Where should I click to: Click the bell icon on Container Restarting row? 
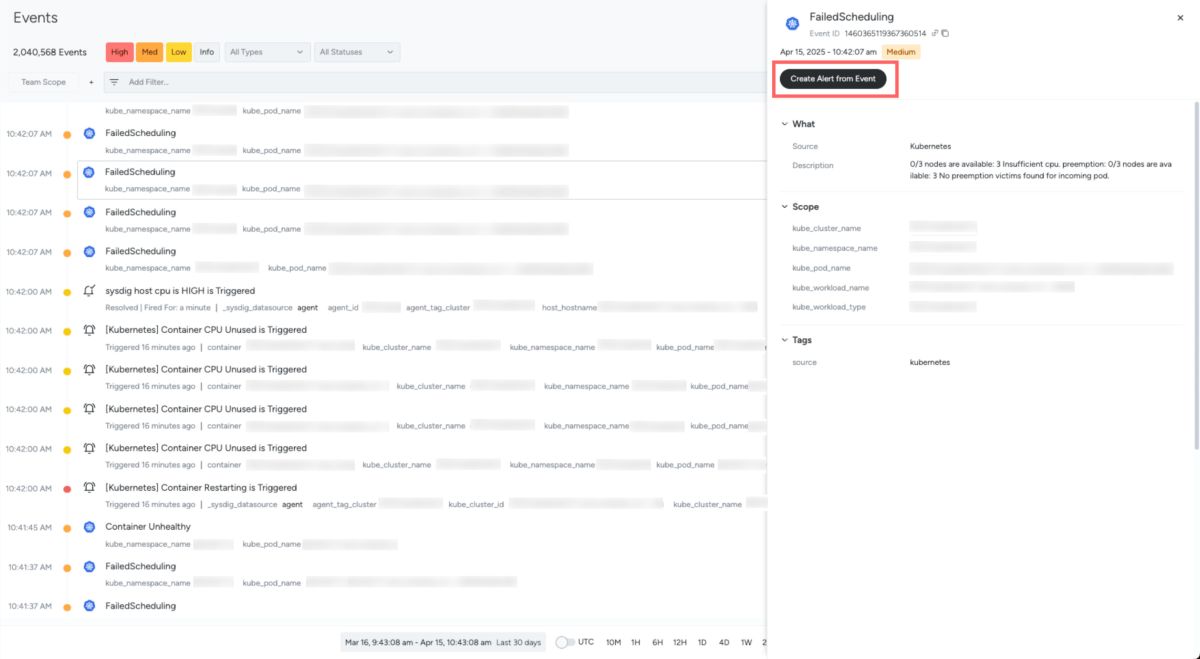(89, 488)
